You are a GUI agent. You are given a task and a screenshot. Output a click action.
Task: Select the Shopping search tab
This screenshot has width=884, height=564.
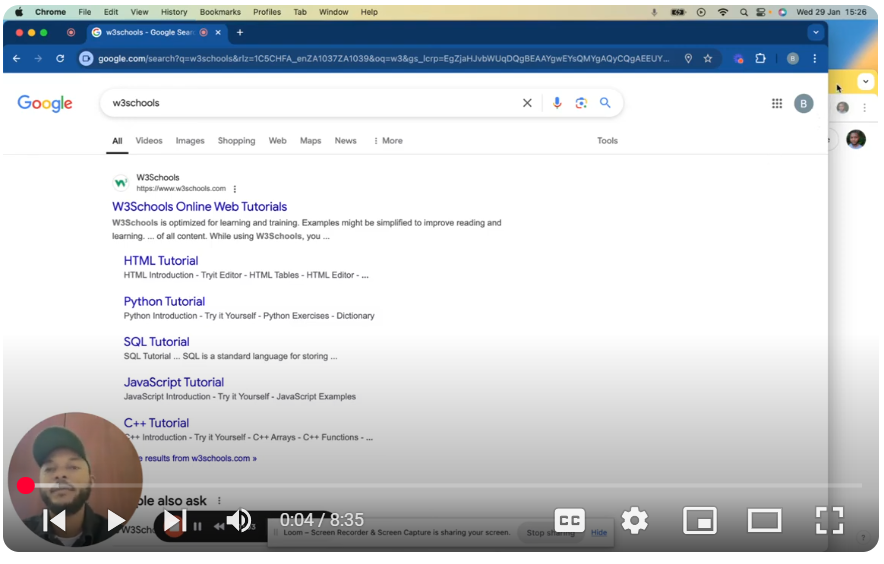236,141
